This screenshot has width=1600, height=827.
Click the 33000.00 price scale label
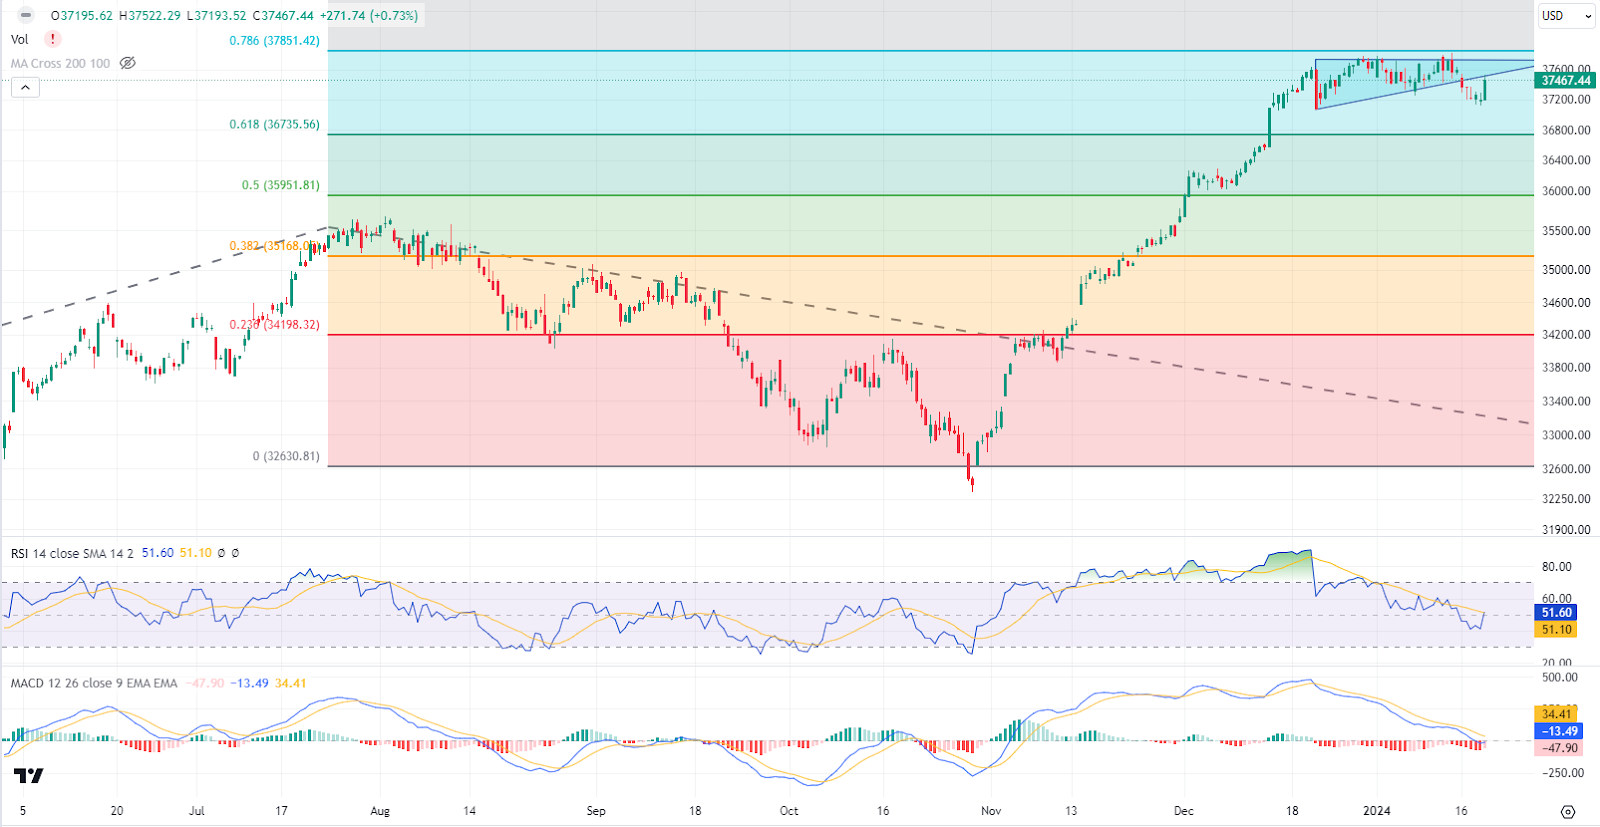pos(1566,436)
